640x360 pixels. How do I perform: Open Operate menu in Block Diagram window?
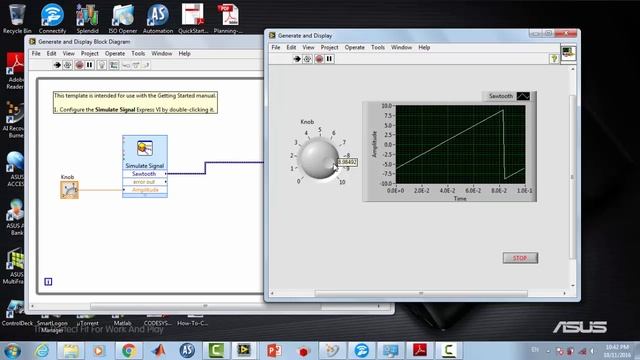pyautogui.click(x=115, y=53)
